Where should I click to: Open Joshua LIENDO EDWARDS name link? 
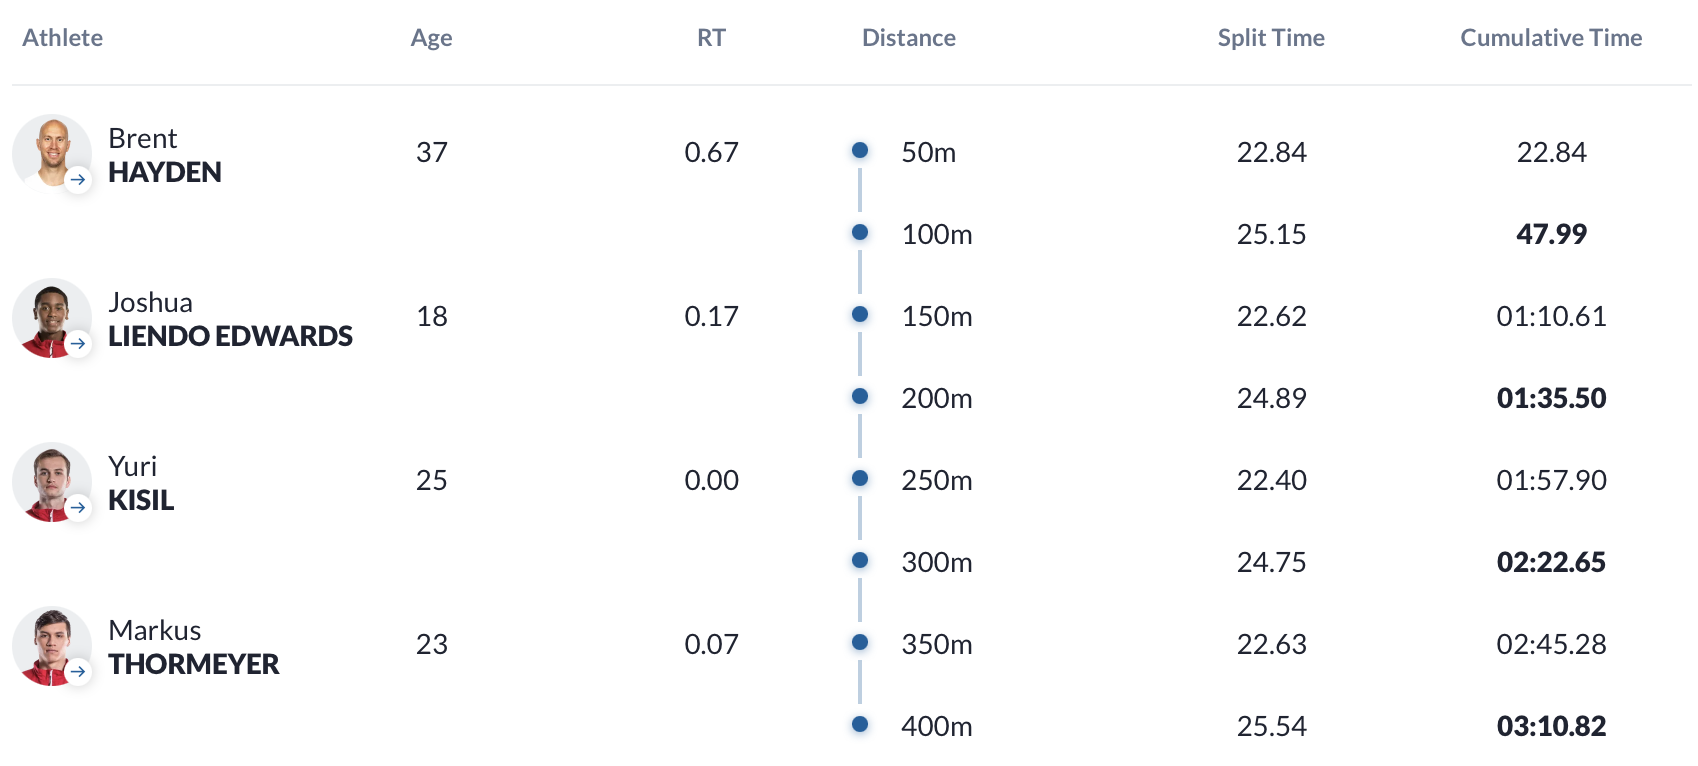pos(230,319)
